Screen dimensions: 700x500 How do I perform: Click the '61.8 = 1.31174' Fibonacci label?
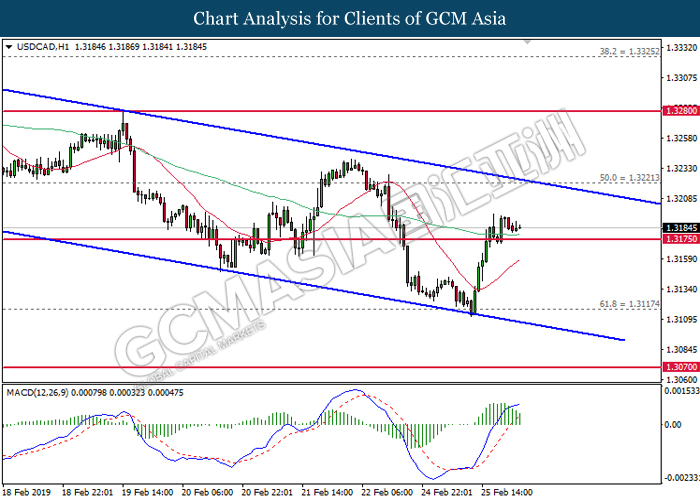629,304
